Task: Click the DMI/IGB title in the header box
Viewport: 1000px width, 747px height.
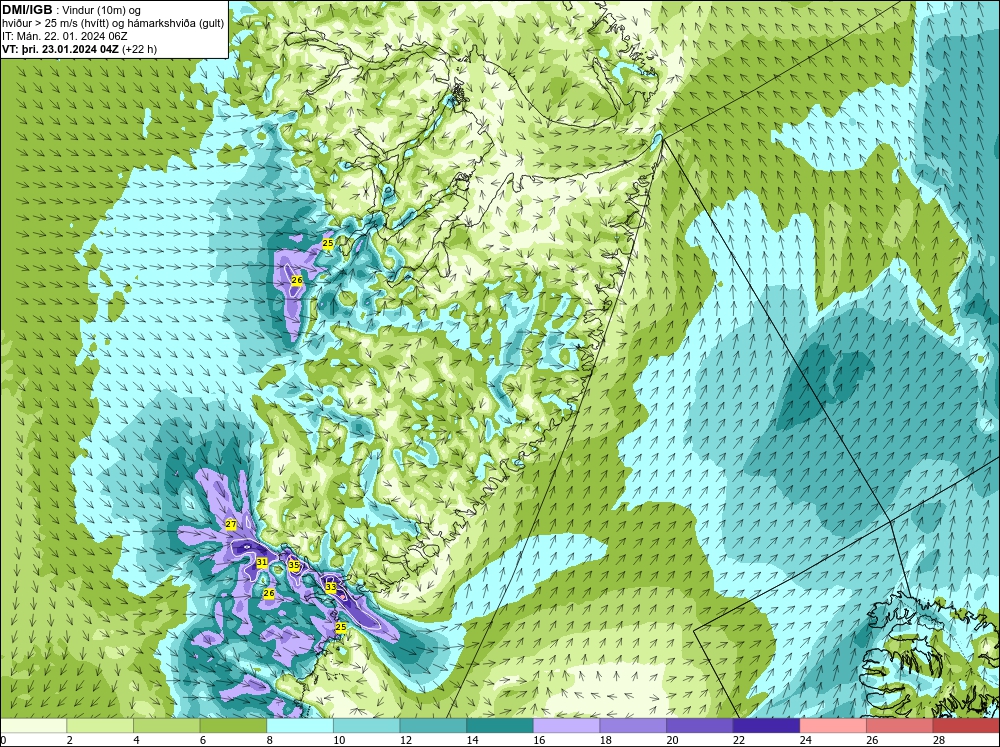Action: 27,10
